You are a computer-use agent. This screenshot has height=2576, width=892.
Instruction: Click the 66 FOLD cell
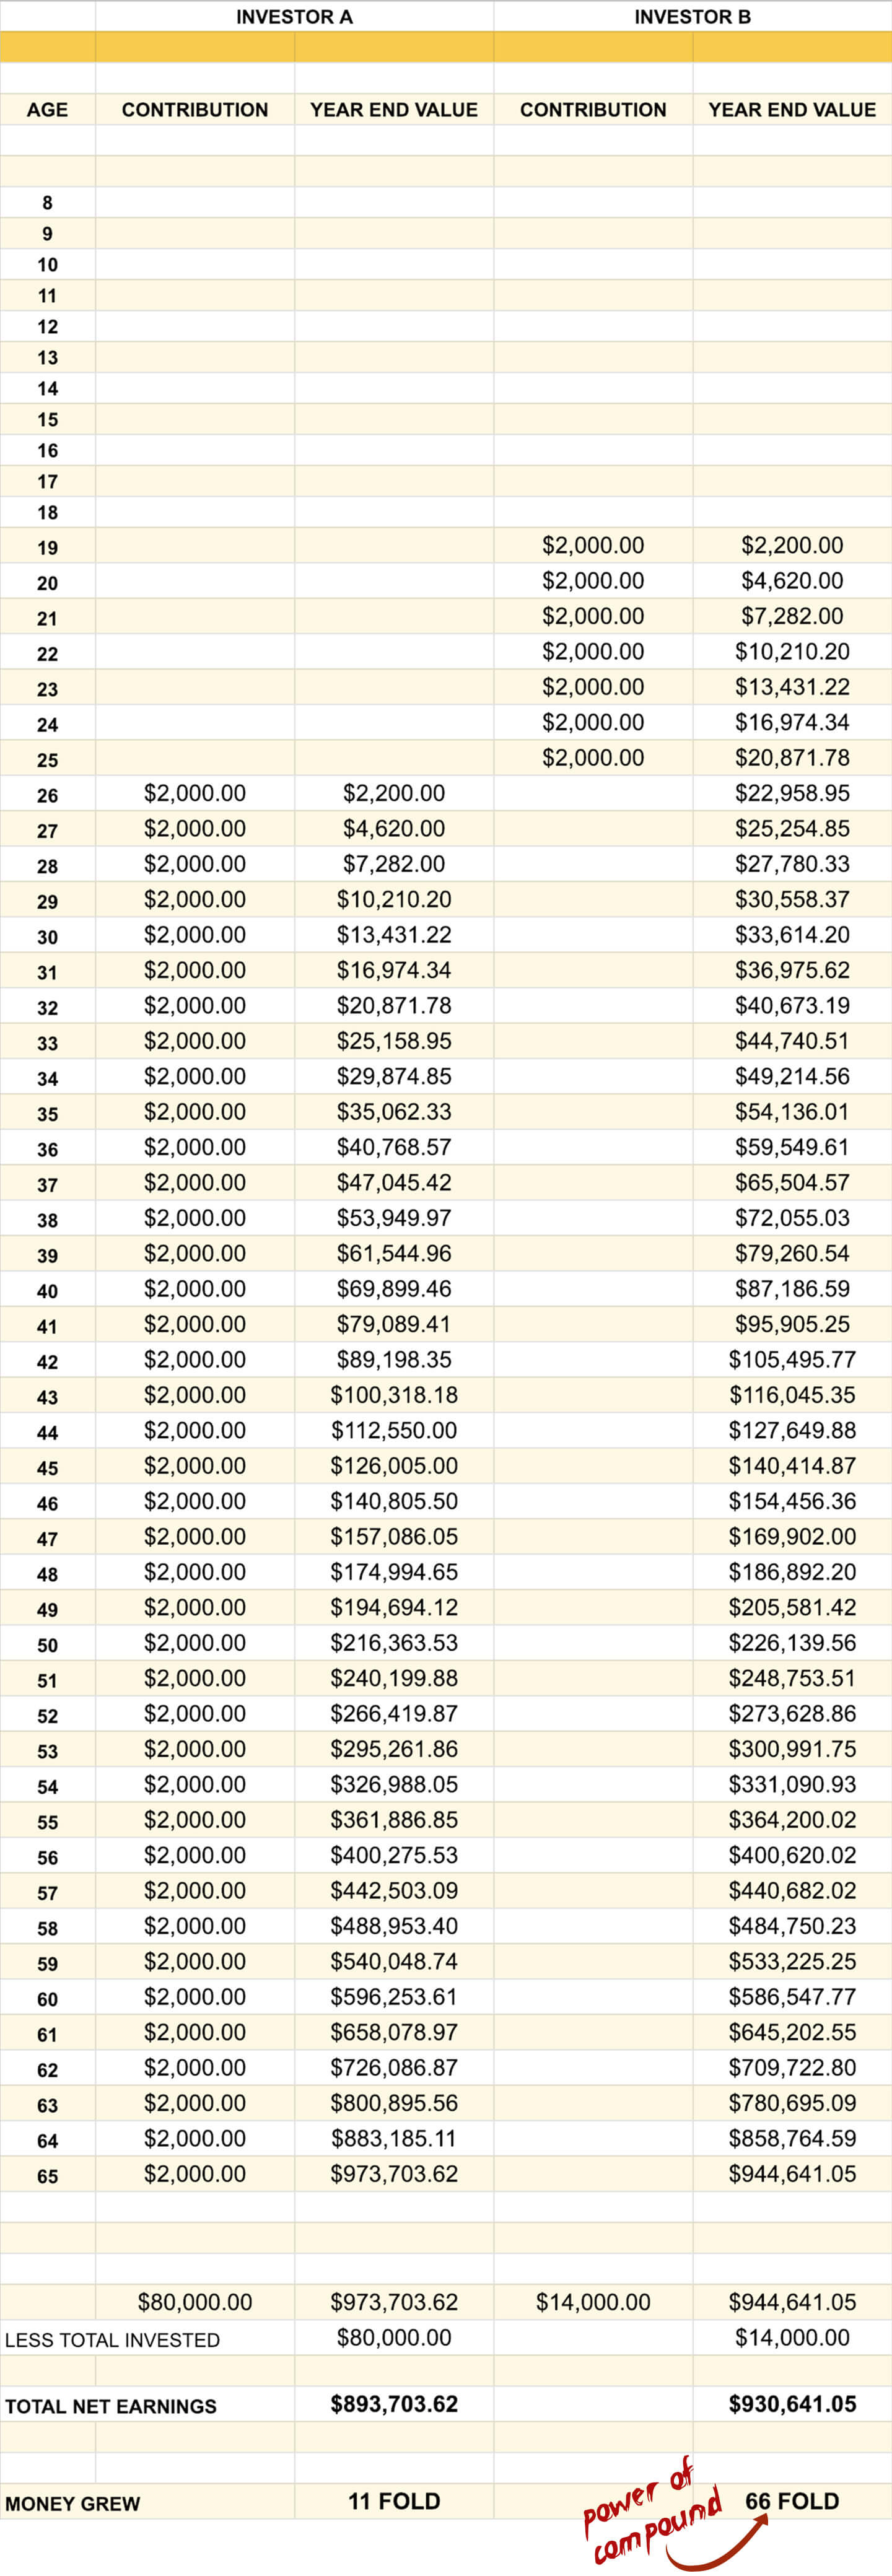[792, 2501]
